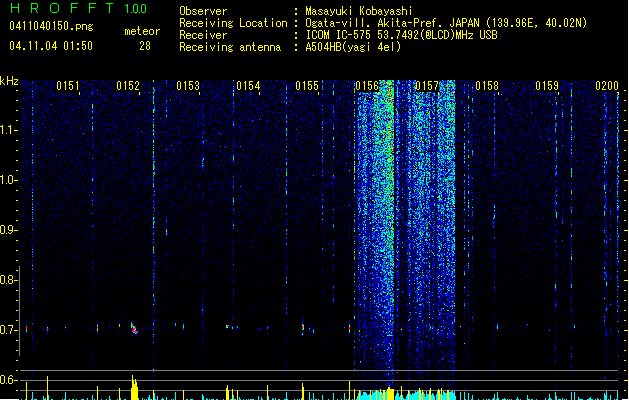
Task: Click the 0151 time marker
Action: pos(68,86)
